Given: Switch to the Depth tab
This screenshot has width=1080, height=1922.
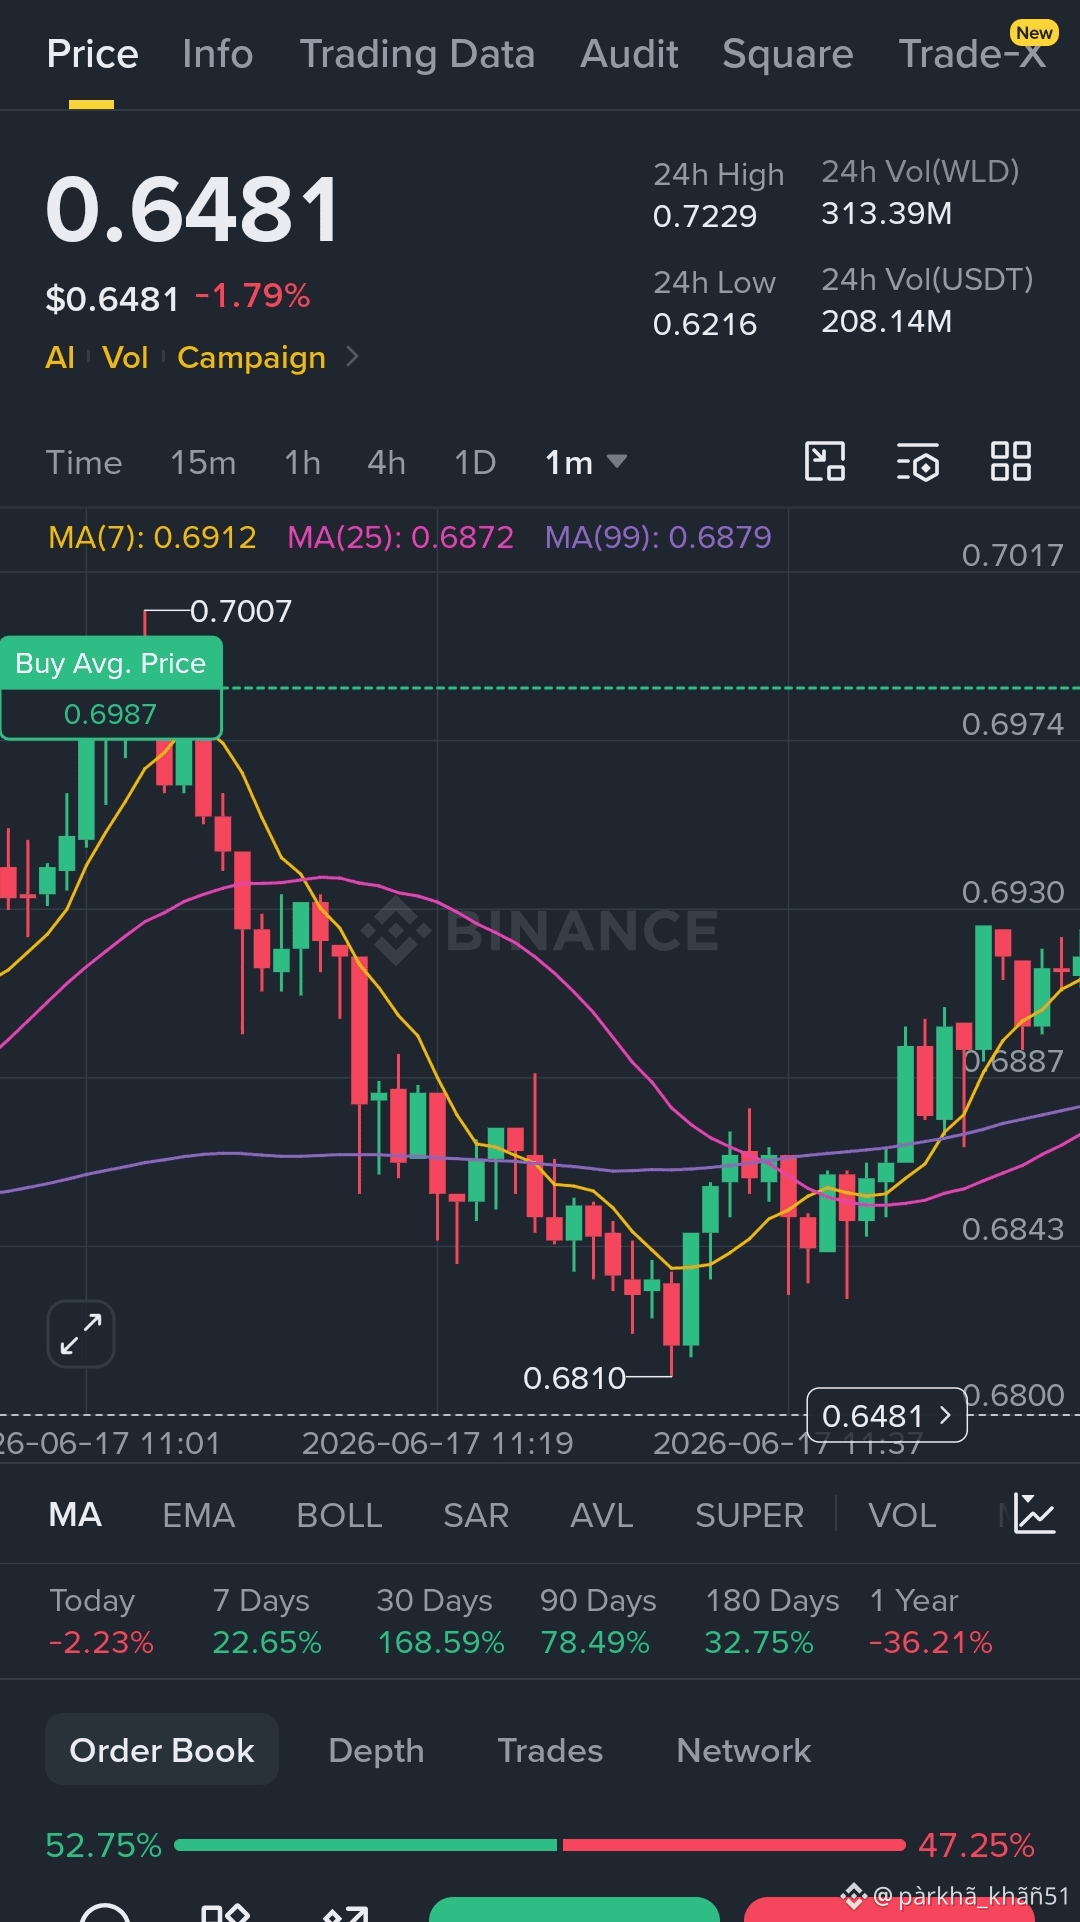Looking at the screenshot, I should 376,1750.
